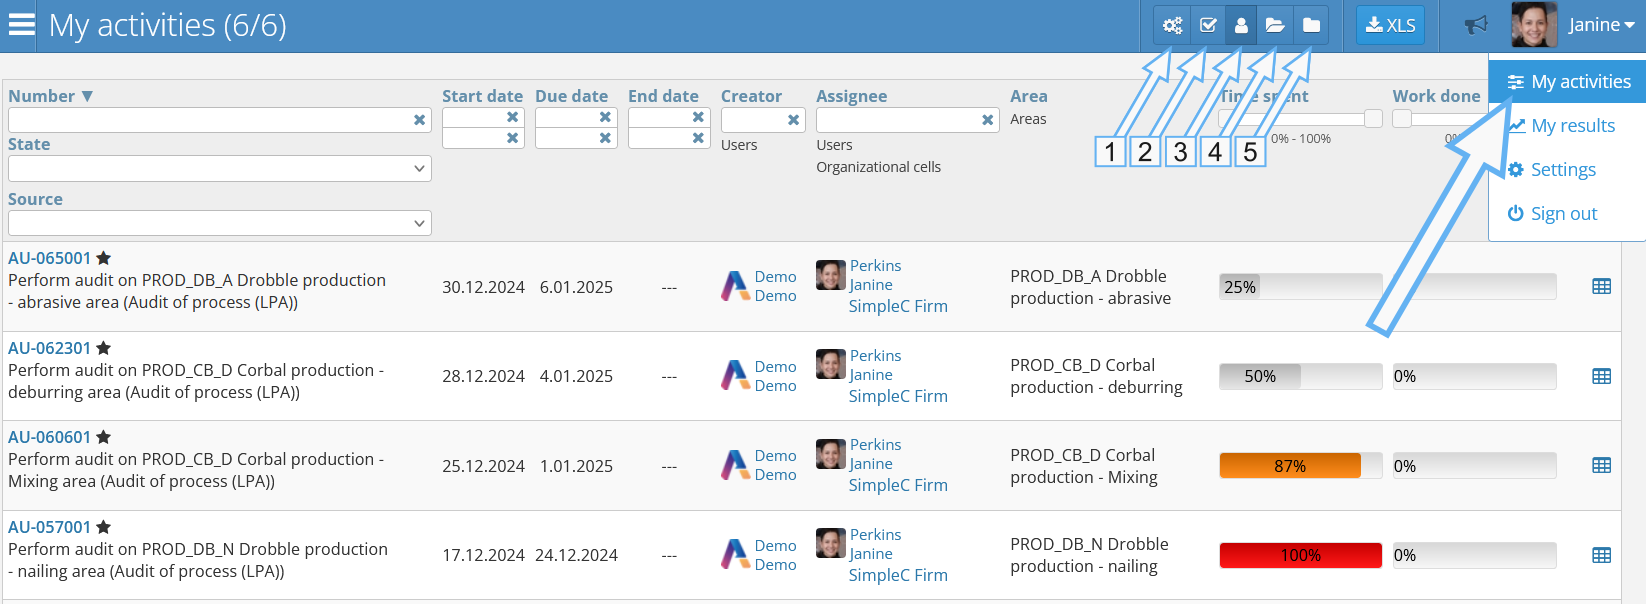Toggle the star next to AU-057001
Screen dimensions: 1646x604
104,527
